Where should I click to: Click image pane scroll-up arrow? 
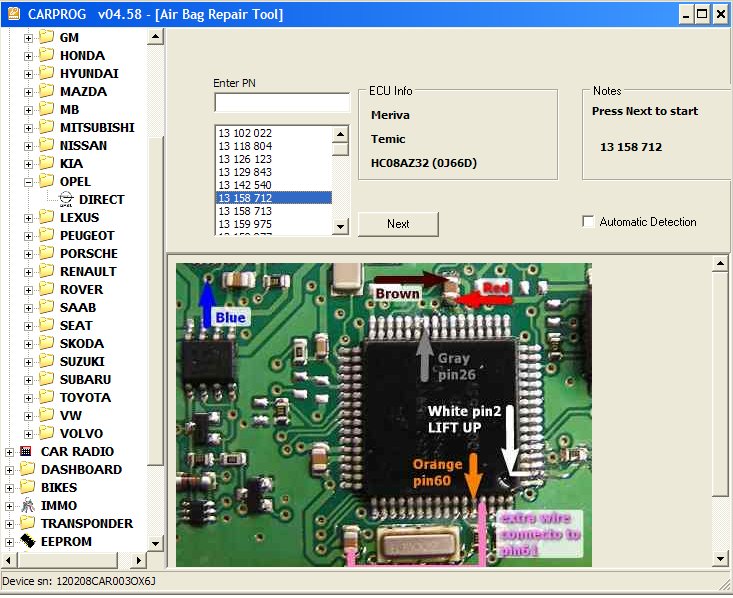coord(720,264)
